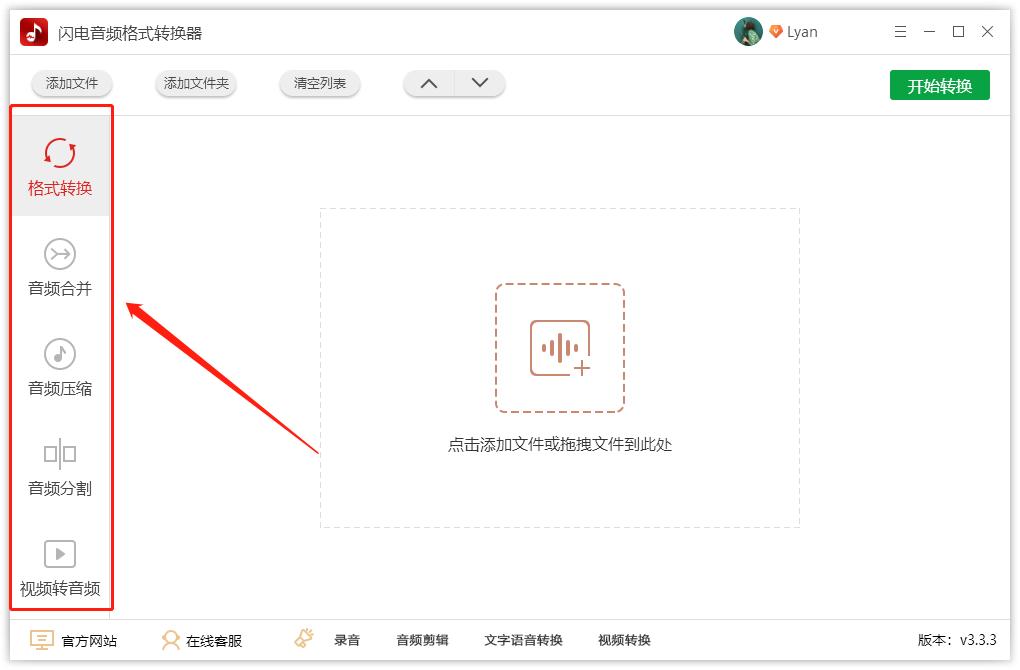Switch to 音频压缩 (Audio Compression)
Screen dimensions: 1020x670
click(60, 365)
